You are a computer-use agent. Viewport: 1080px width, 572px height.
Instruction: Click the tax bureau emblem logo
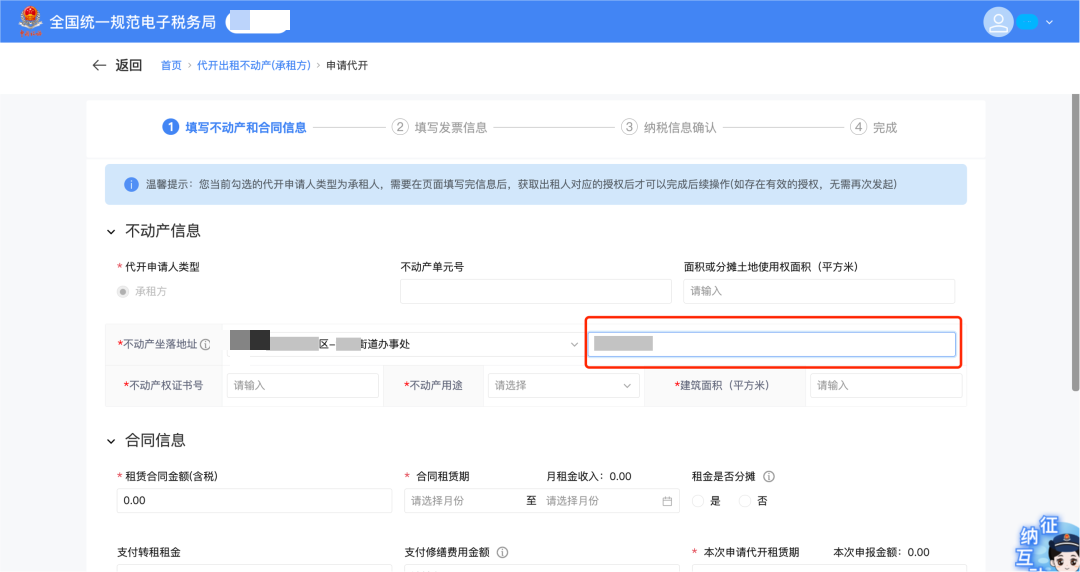[30, 21]
